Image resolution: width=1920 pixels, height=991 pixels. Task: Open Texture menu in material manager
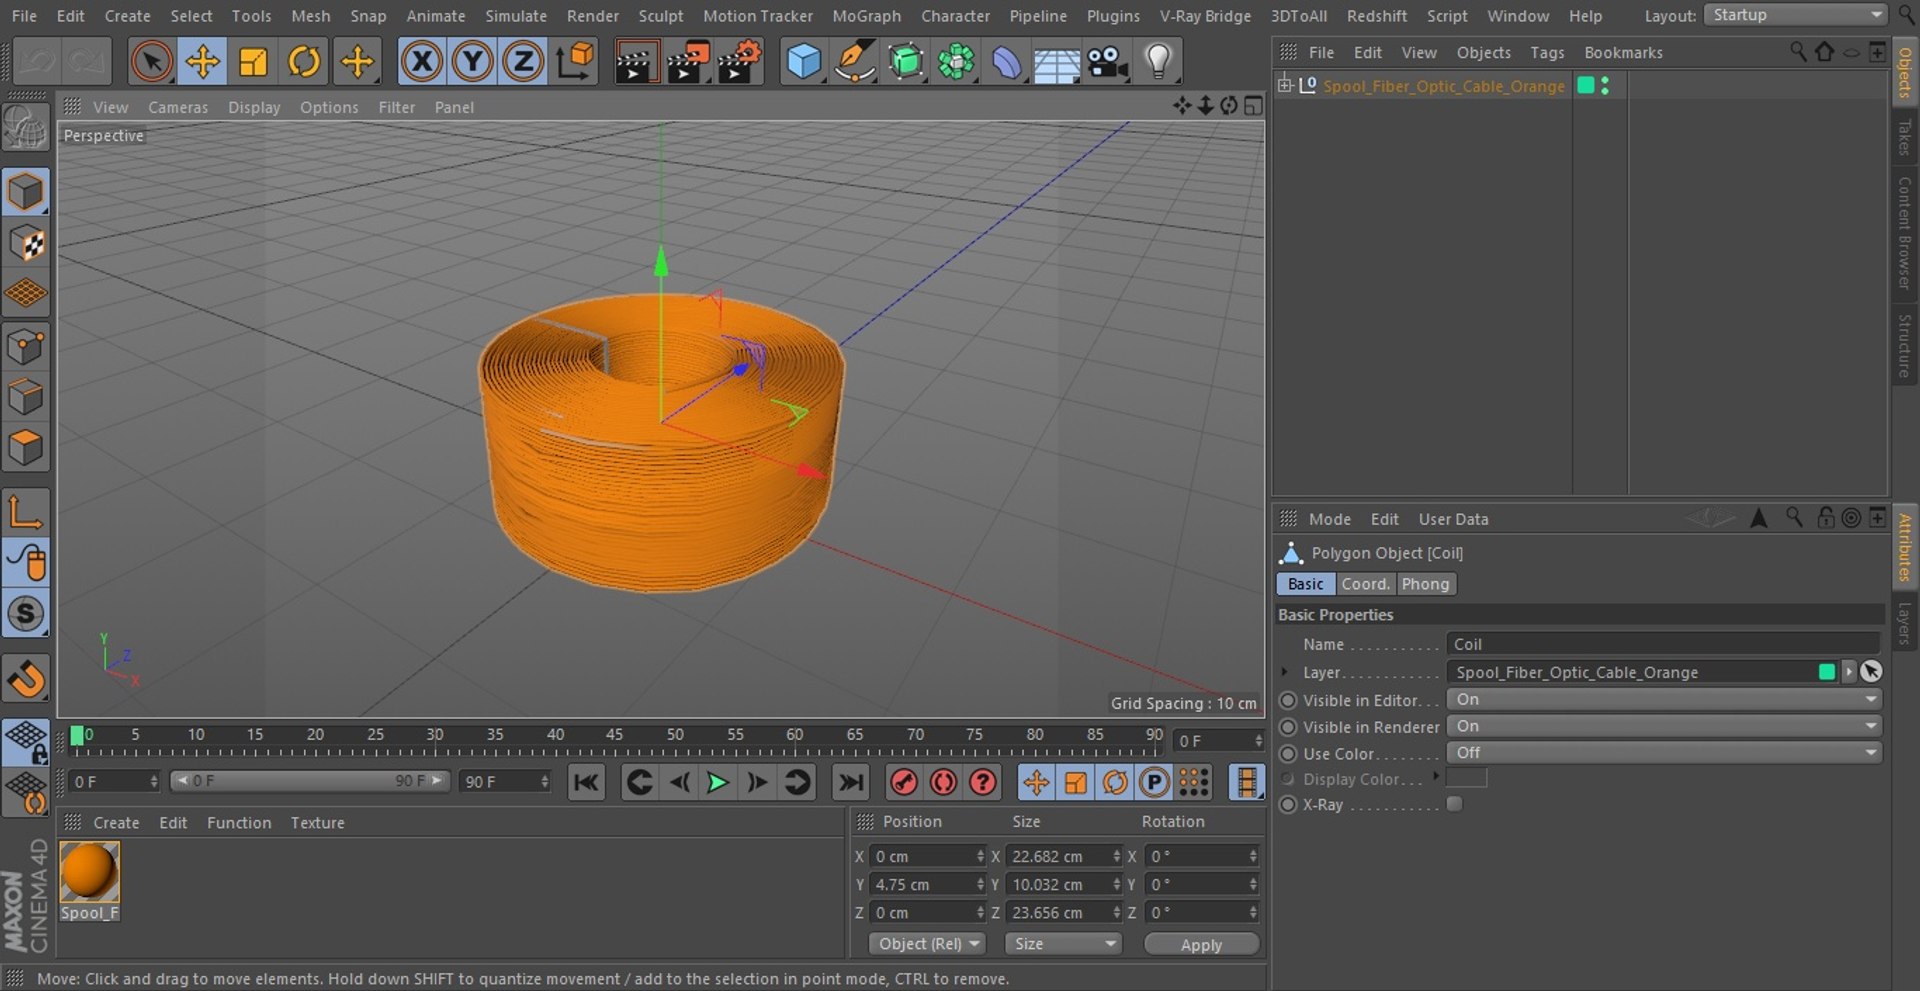(317, 822)
